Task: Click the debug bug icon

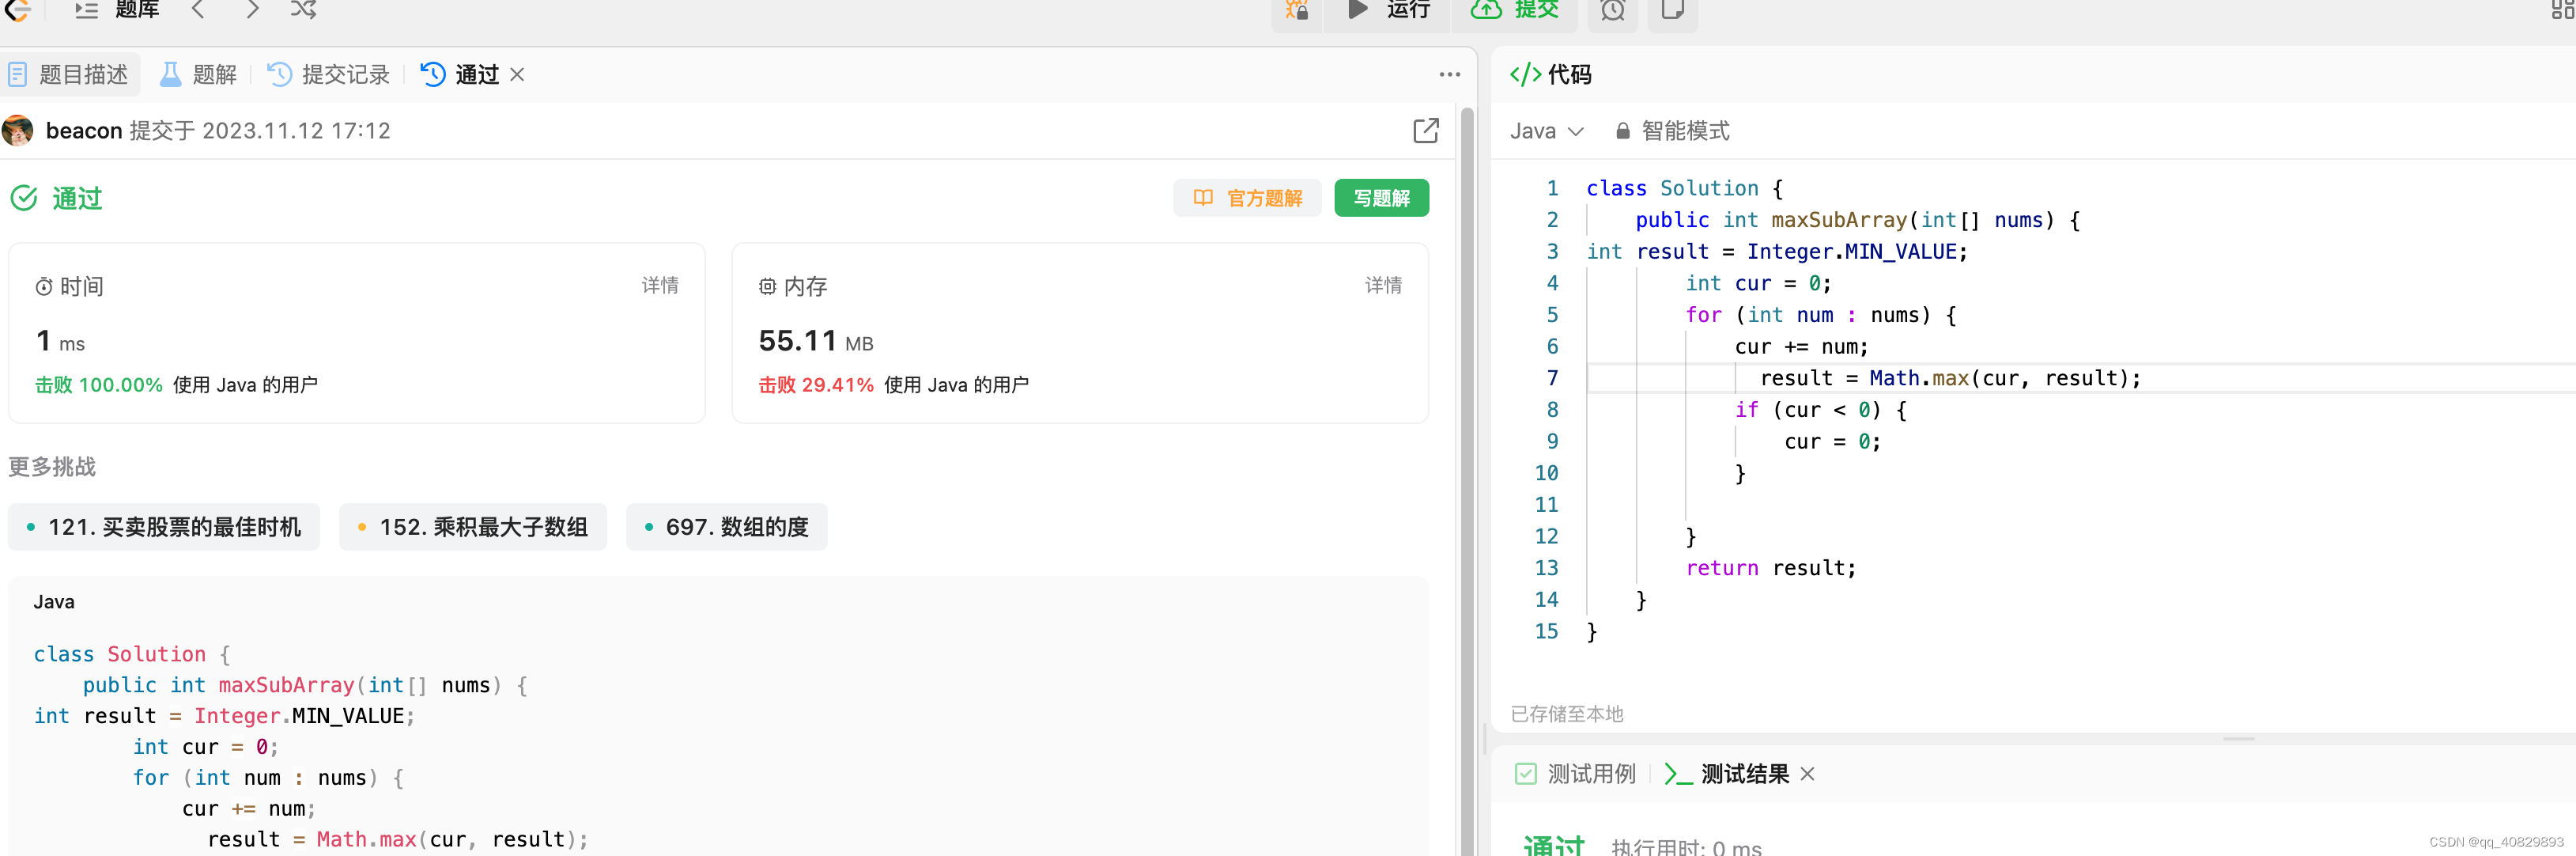Action: 1297,10
